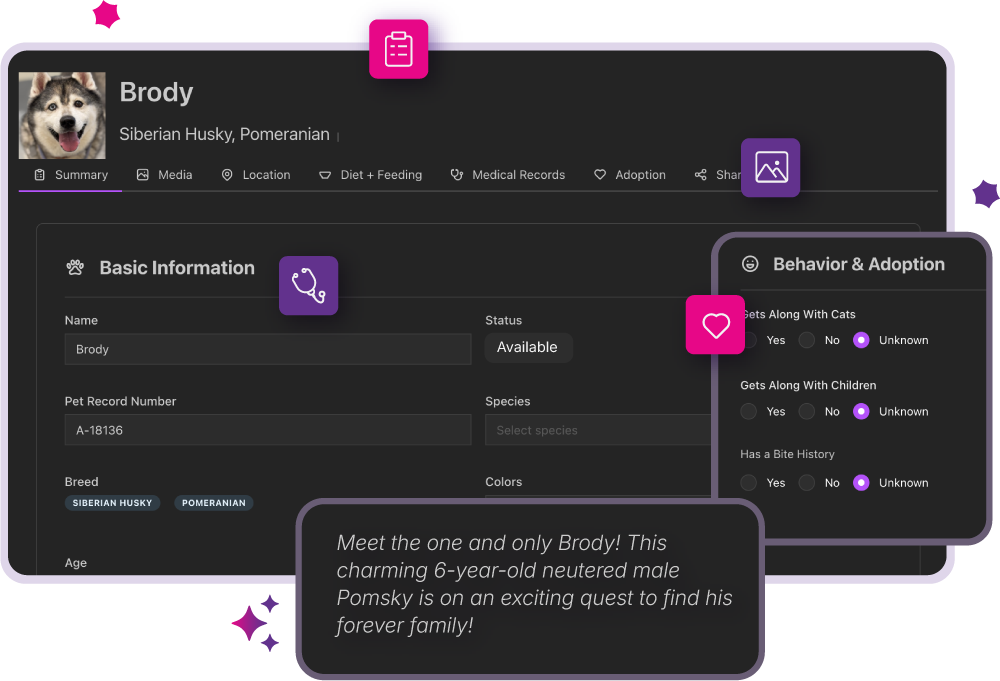Click the smiley icon beside Behavior & Adoption
The height and width of the screenshot is (681, 1000).
(x=750, y=263)
